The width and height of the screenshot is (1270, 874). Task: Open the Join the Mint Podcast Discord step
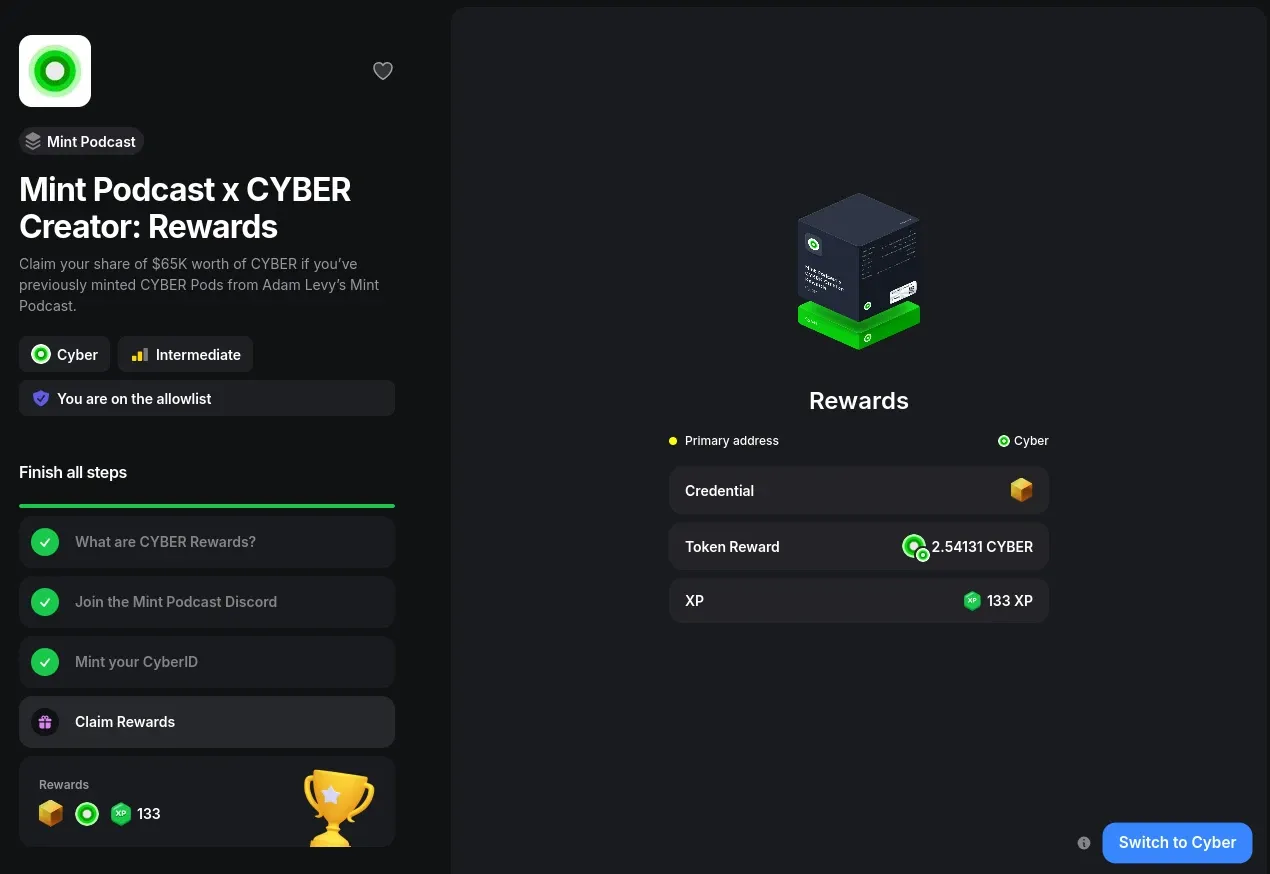tap(207, 602)
